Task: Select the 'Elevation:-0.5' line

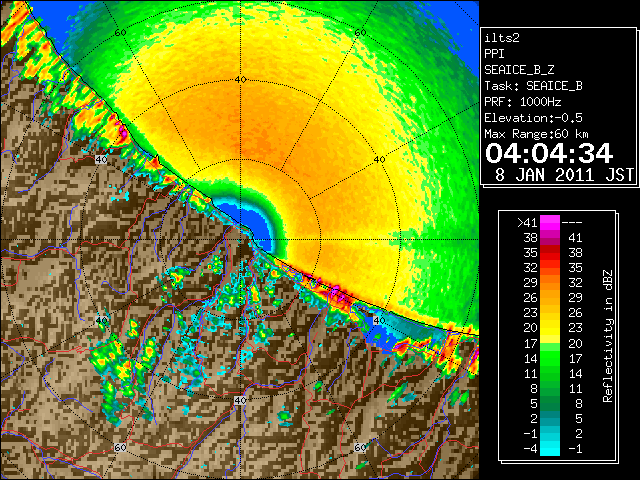Action: 533,118
